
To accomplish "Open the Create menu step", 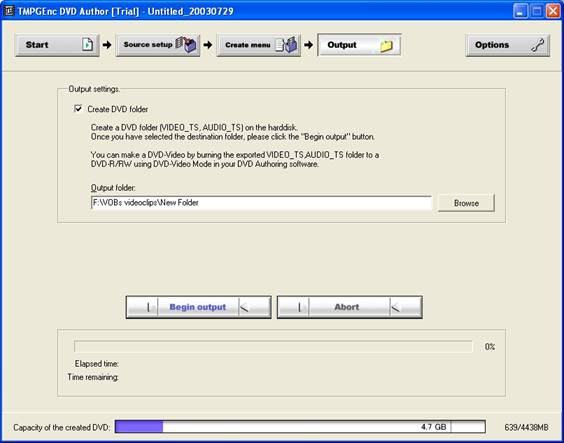I will 259,45.
